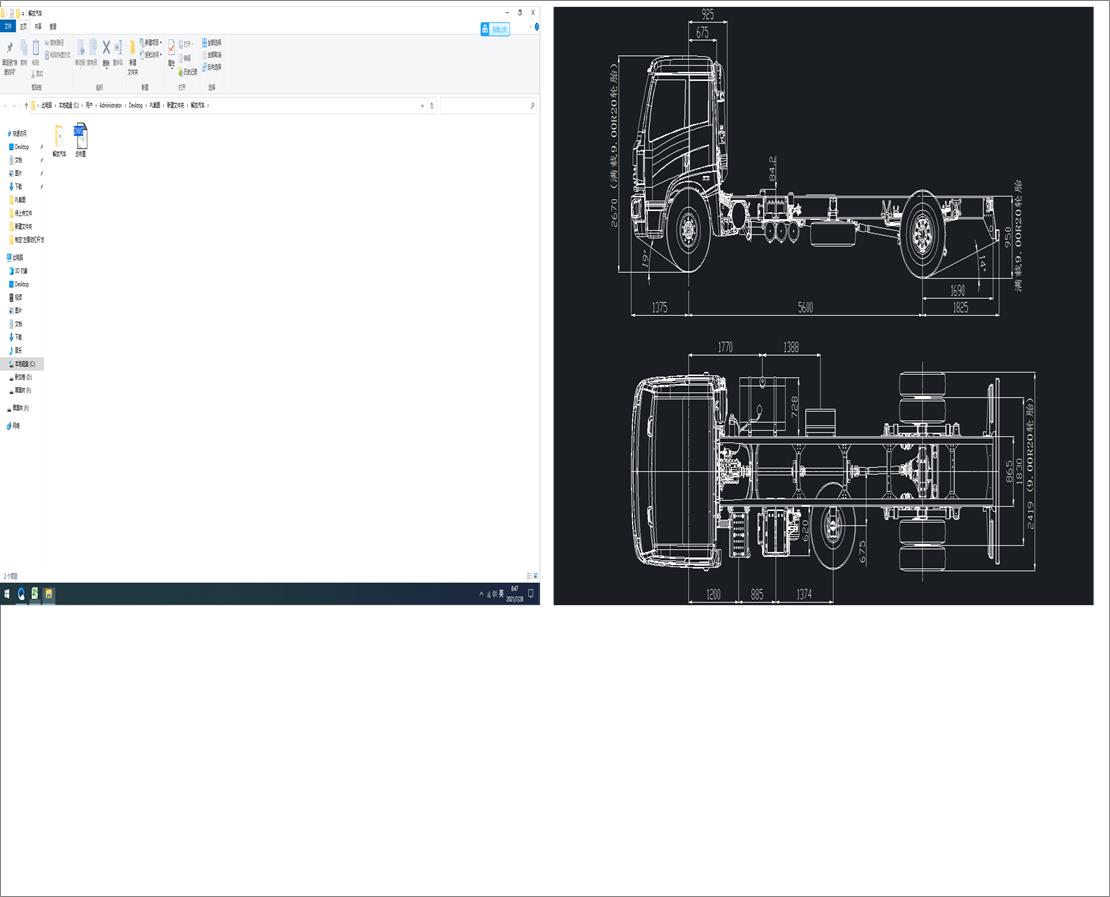Click This PC in the navigation pane

(16, 258)
